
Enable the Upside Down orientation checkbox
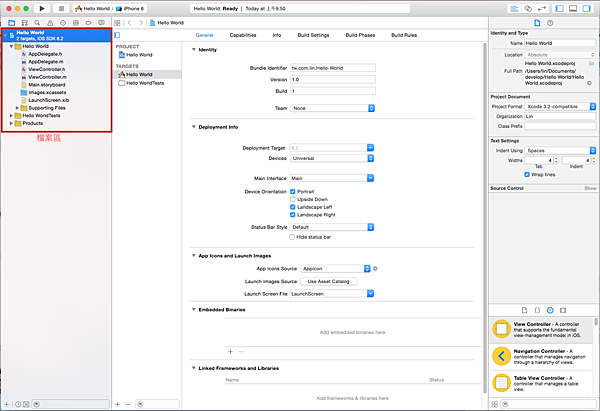tap(293, 199)
